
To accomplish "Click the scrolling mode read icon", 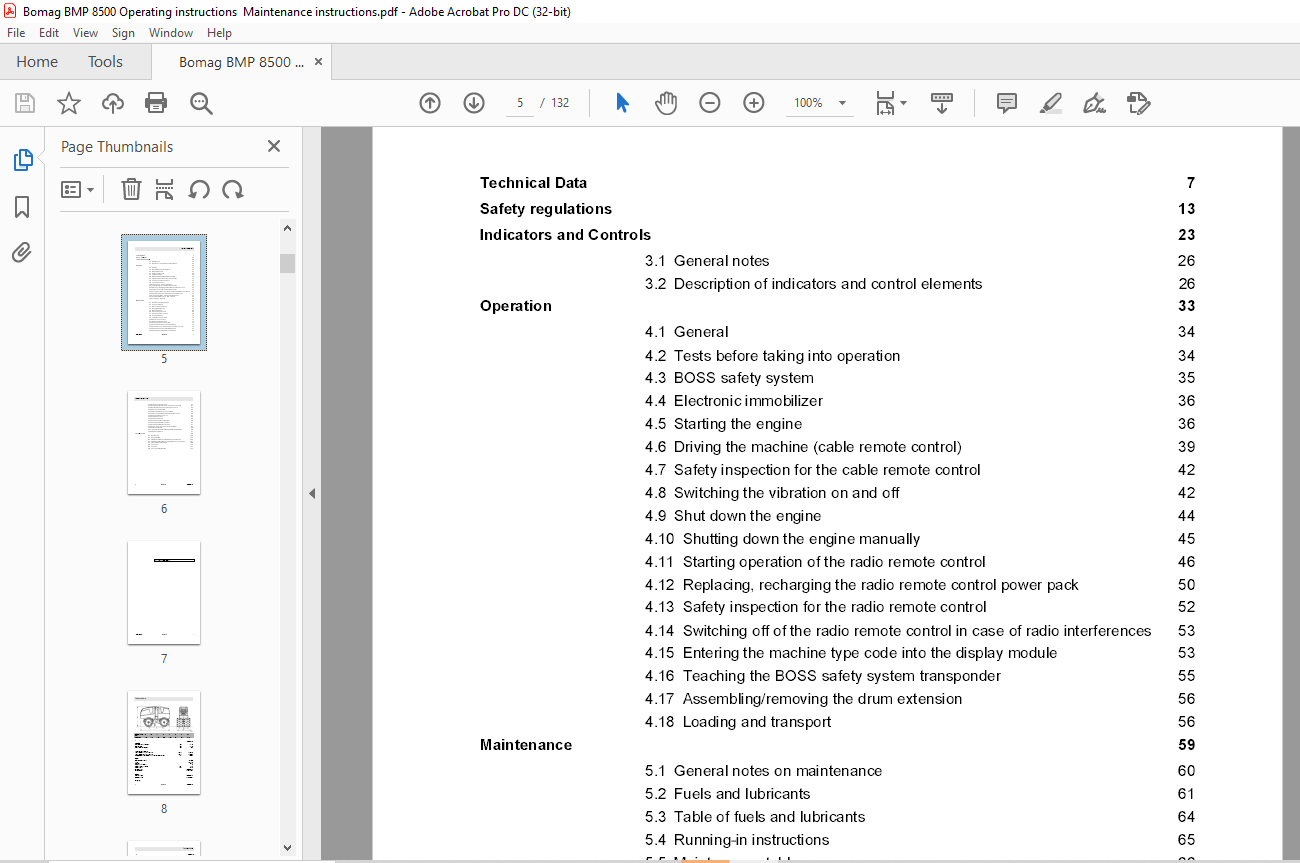I will [x=942, y=103].
